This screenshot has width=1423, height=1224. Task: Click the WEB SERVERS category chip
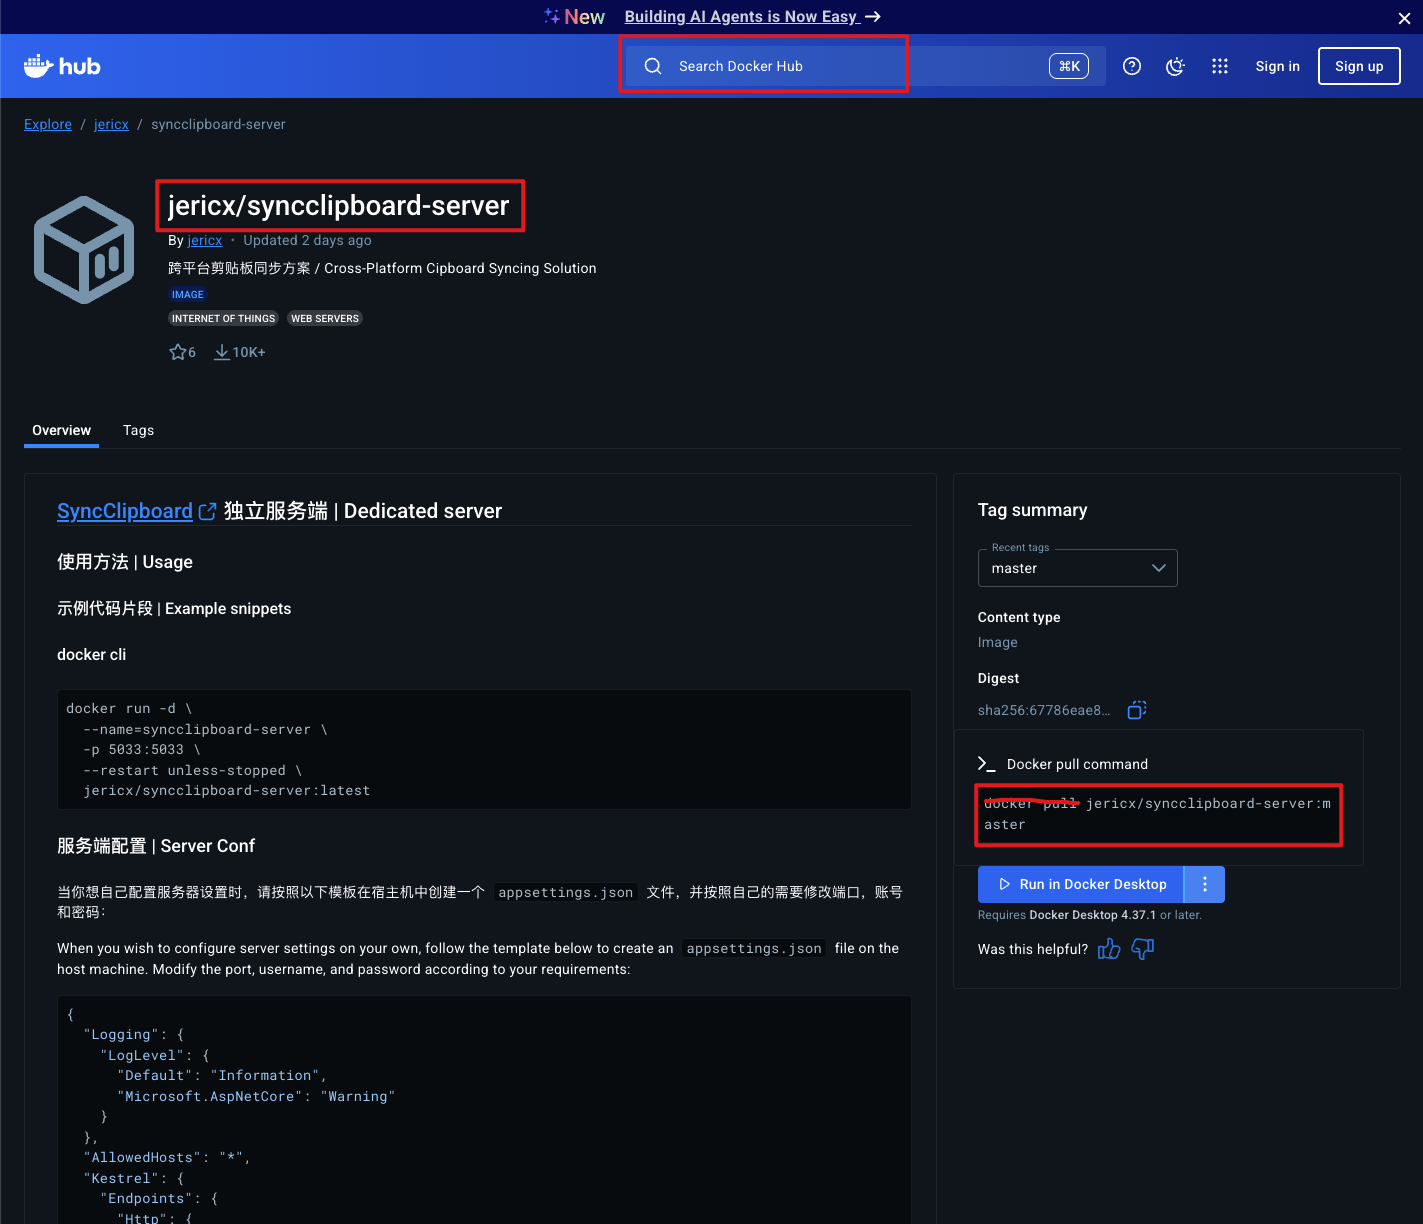(x=325, y=318)
